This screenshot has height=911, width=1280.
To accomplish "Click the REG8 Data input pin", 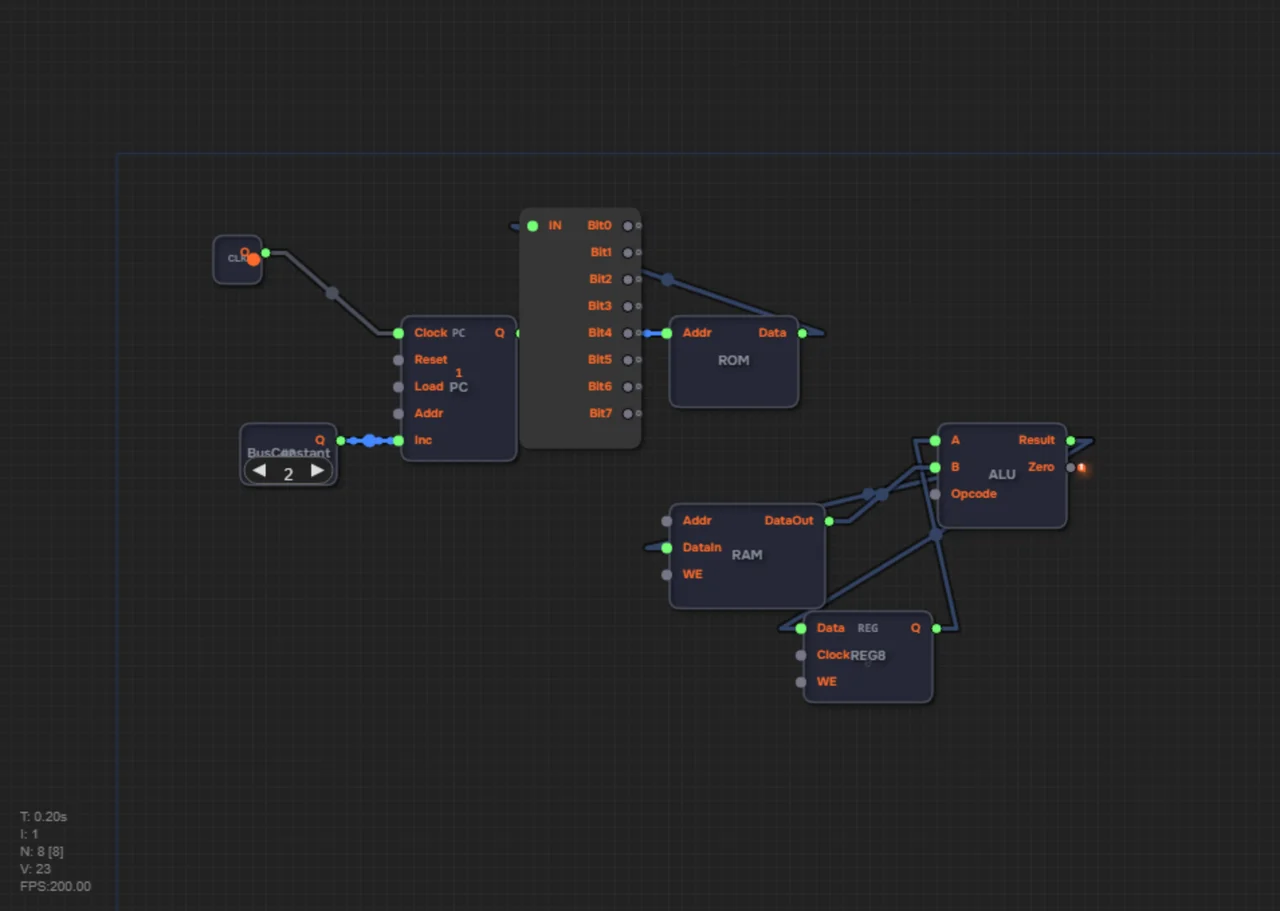I will click(x=801, y=628).
